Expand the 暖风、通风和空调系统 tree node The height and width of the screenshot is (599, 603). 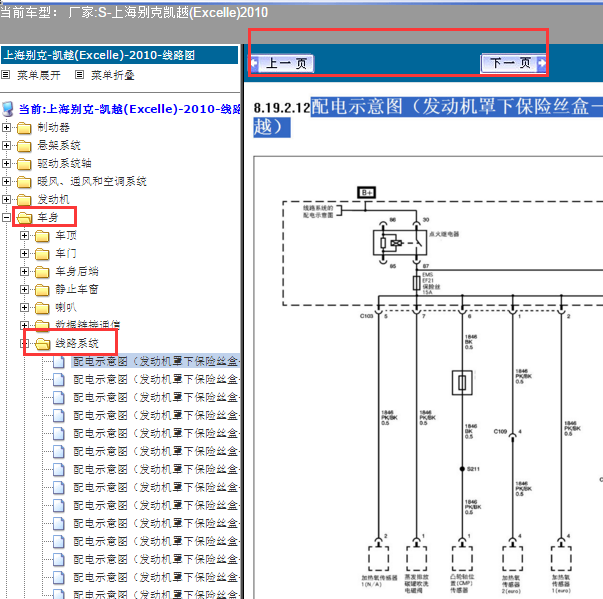tap(8, 181)
